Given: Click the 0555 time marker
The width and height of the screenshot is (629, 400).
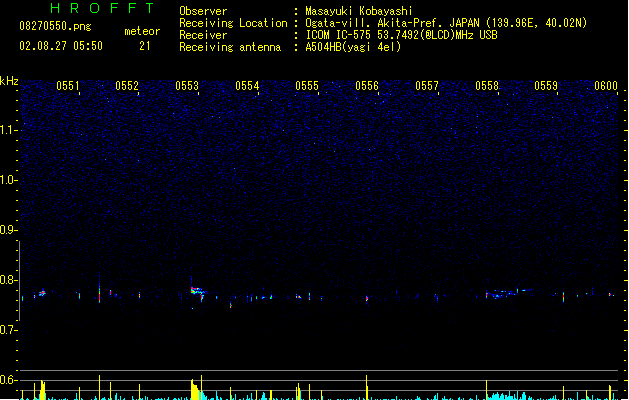Looking at the screenshot, I should [x=307, y=86].
